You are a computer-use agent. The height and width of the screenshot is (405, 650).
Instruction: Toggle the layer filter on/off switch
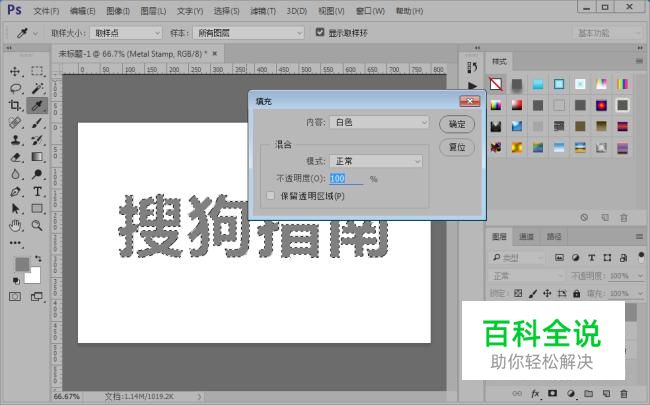[x=641, y=257]
